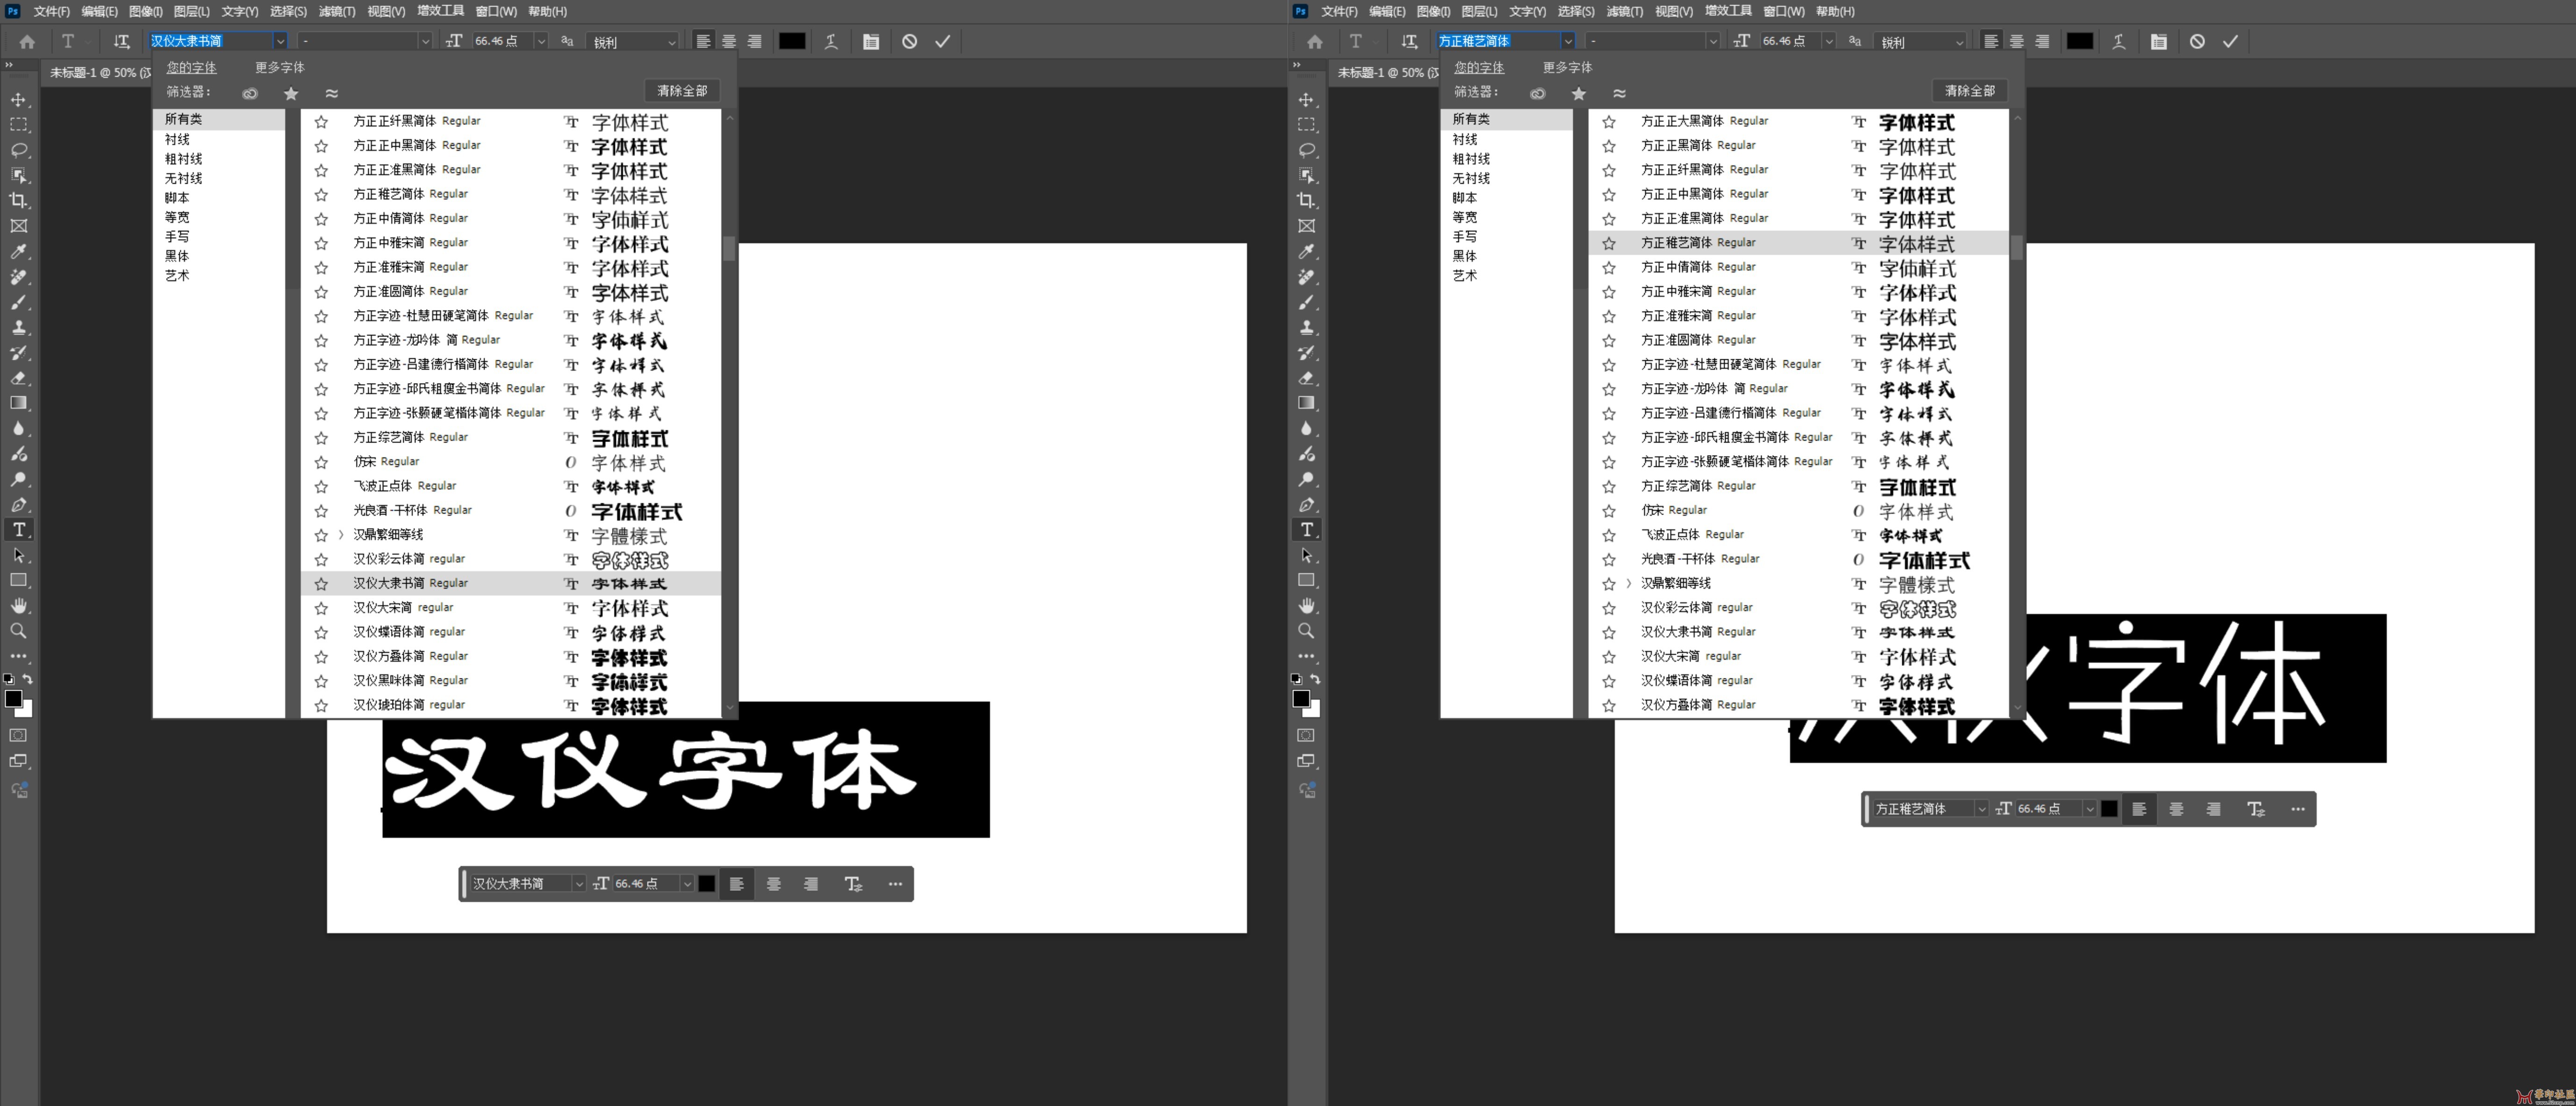
Task: Favorite 方正综艺简体 font in left list
Action: click(321, 437)
